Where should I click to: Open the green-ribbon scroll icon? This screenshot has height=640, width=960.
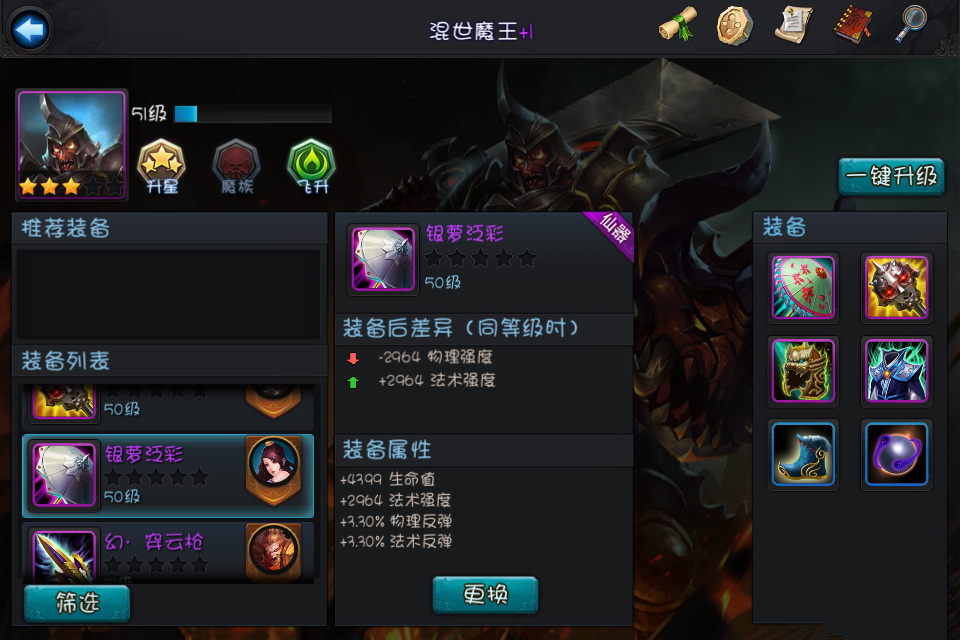point(678,25)
